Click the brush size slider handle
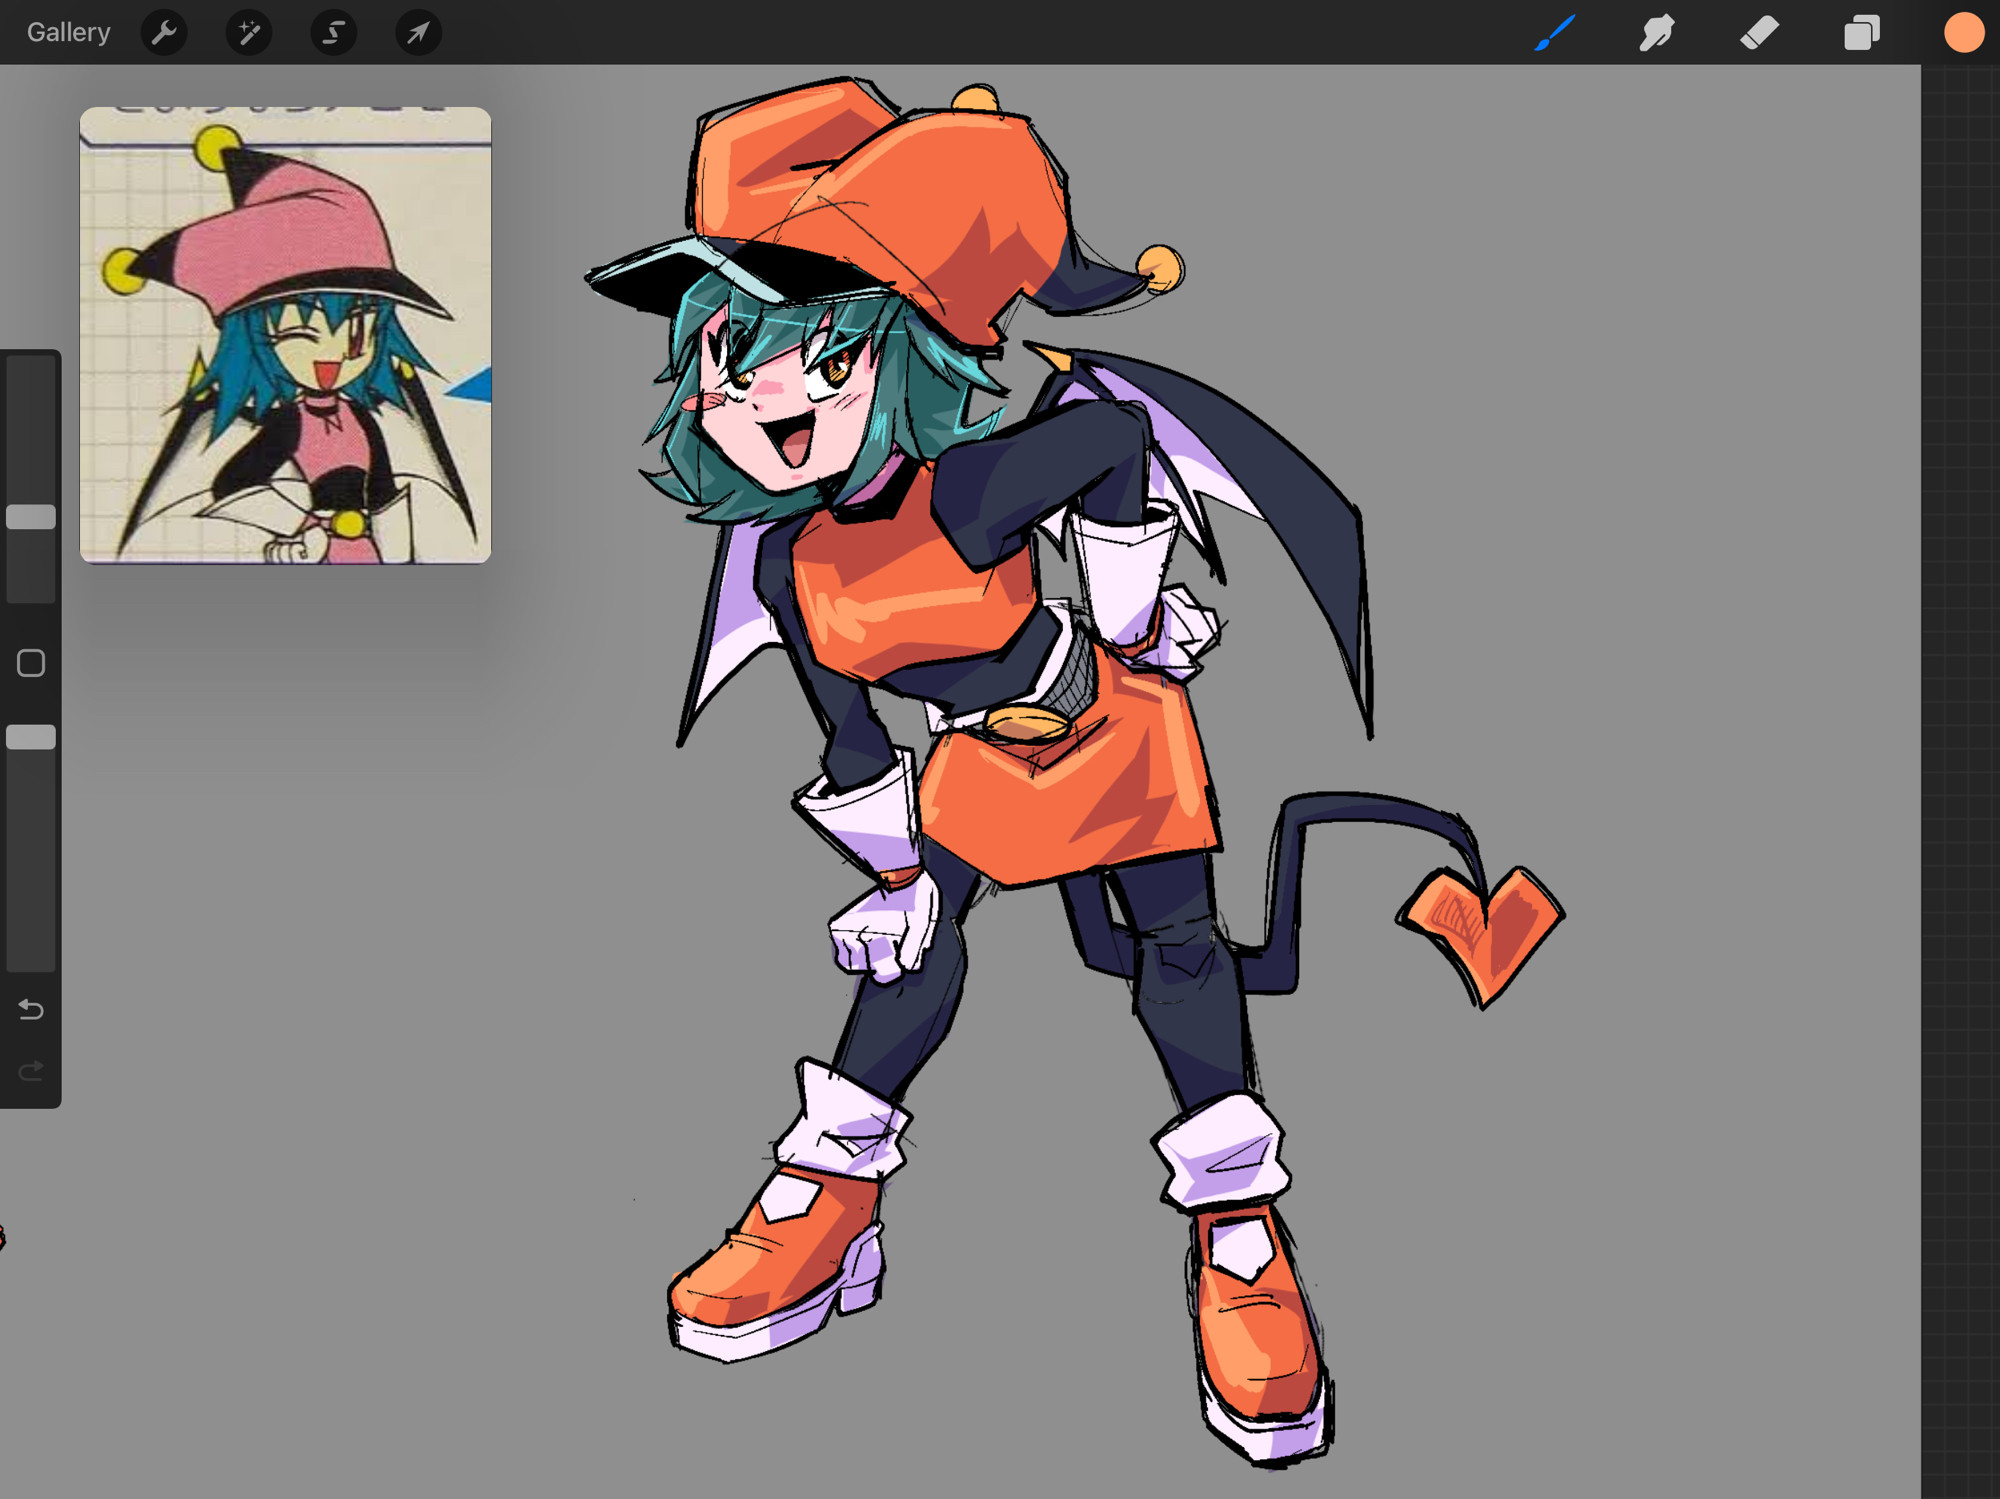Viewport: 2000px width, 1499px height. (x=31, y=517)
